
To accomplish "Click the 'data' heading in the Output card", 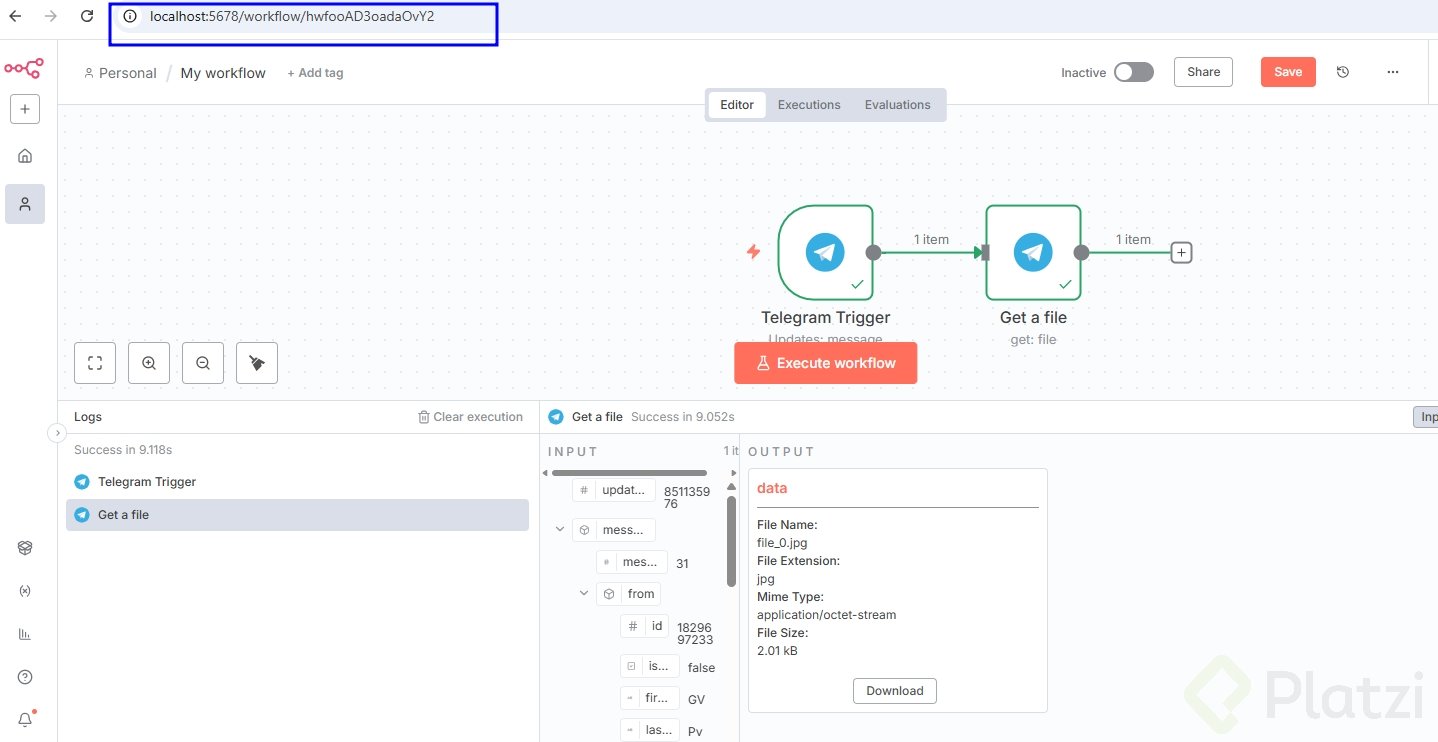I will click(772, 488).
